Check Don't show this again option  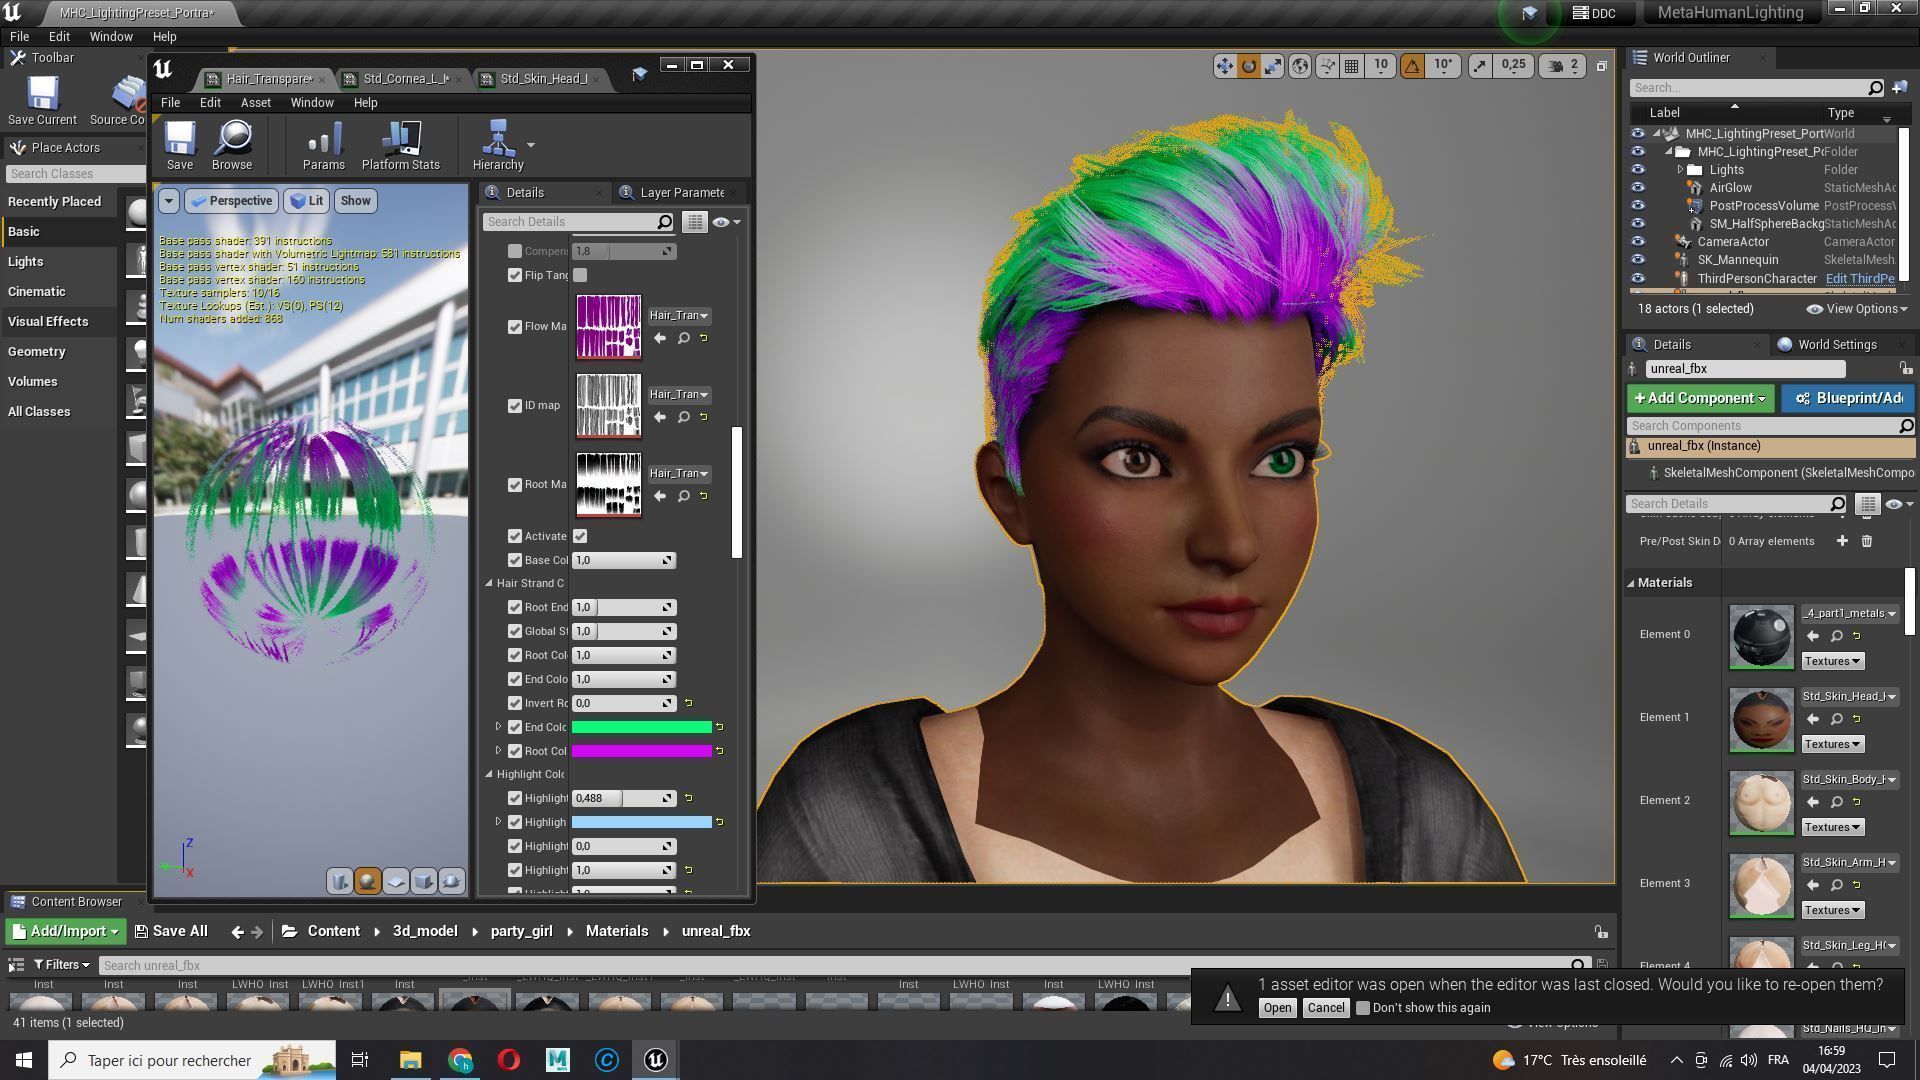point(1362,1008)
